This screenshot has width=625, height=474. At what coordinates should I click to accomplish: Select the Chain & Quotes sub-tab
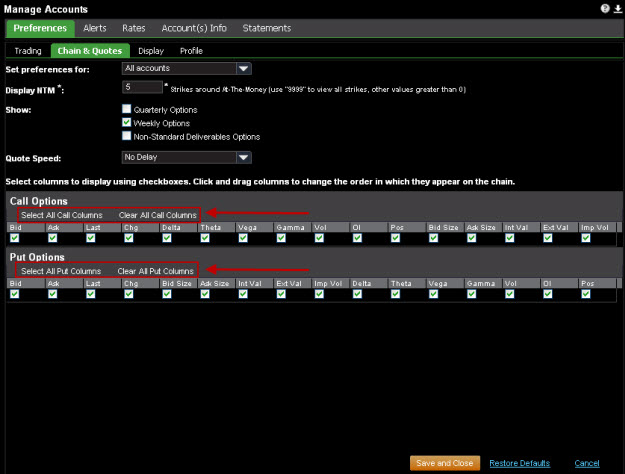coord(90,51)
